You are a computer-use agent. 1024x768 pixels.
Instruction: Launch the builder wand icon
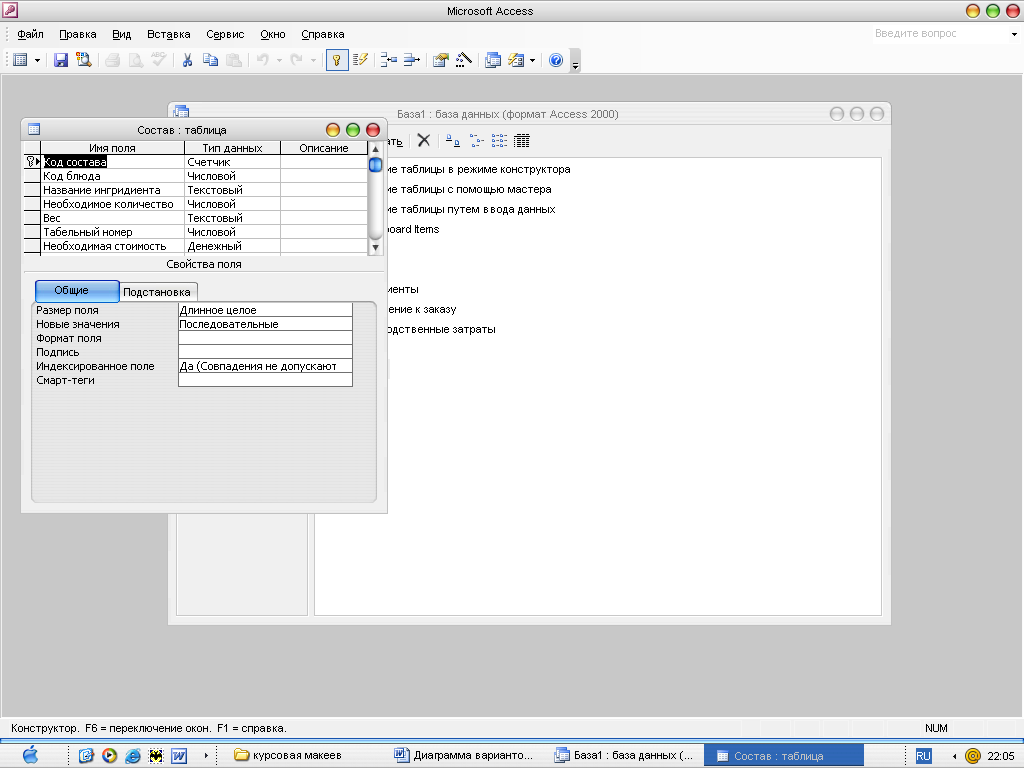click(464, 60)
